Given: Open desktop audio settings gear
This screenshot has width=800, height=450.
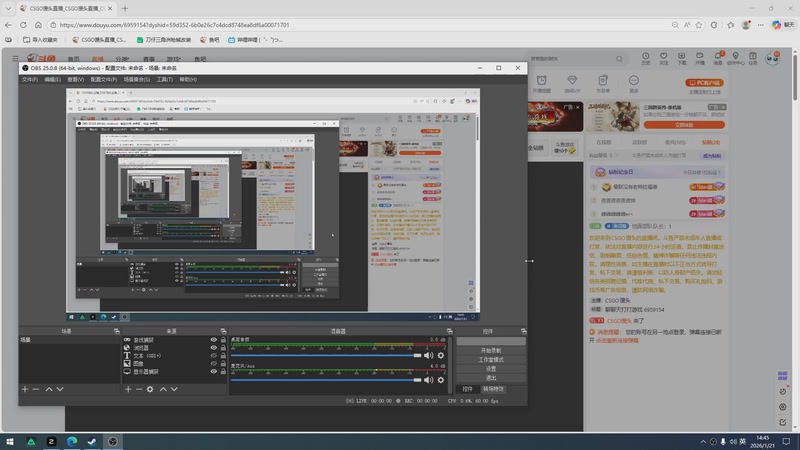Looking at the screenshot, I should [441, 355].
